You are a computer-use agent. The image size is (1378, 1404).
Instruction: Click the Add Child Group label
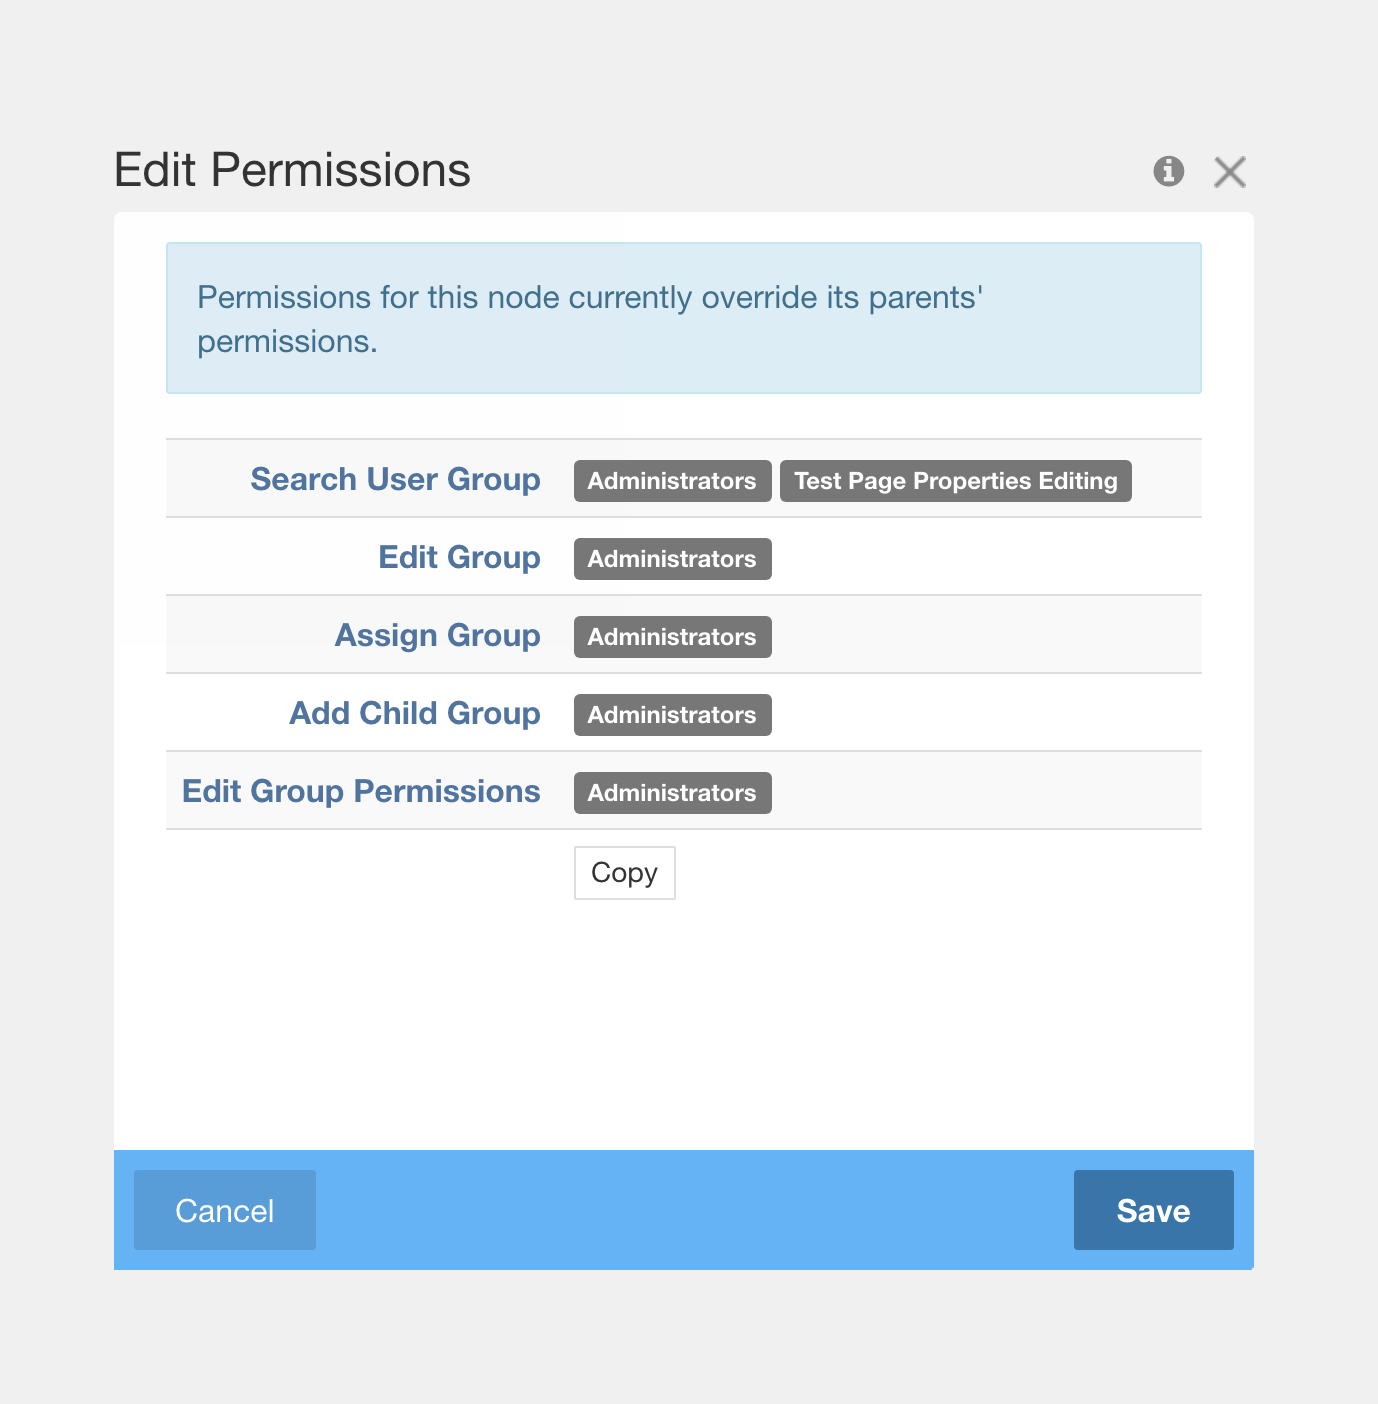pyautogui.click(x=414, y=713)
